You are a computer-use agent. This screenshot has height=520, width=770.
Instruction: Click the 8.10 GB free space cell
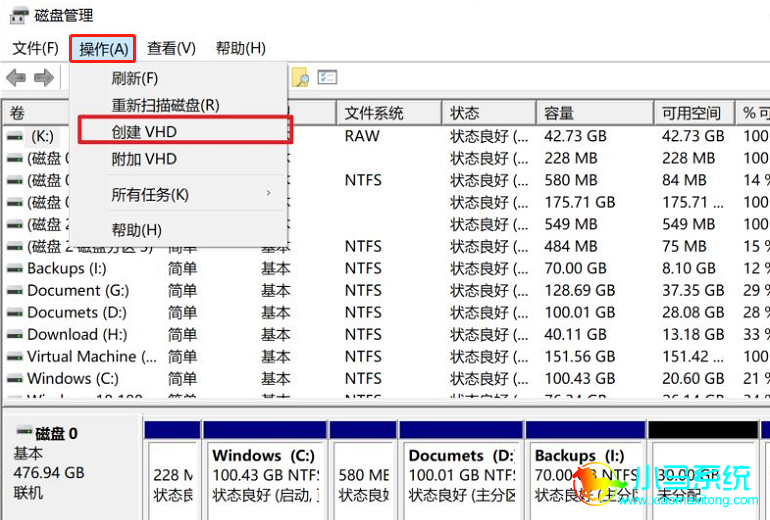[x=688, y=269]
